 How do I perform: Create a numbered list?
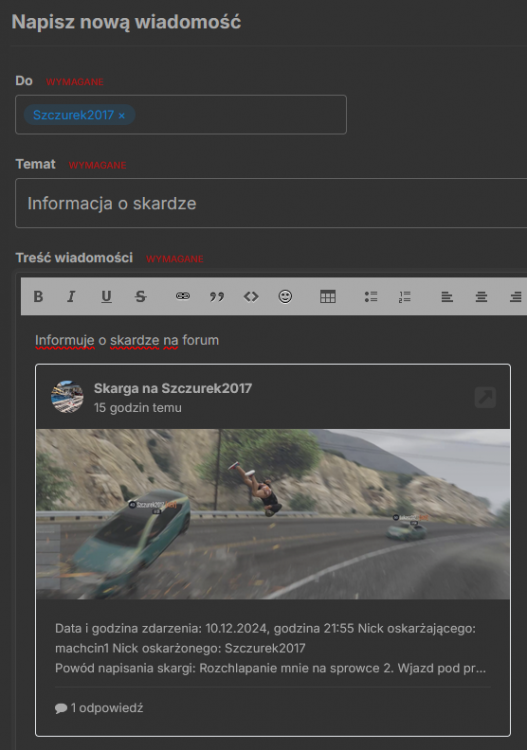[x=405, y=297]
